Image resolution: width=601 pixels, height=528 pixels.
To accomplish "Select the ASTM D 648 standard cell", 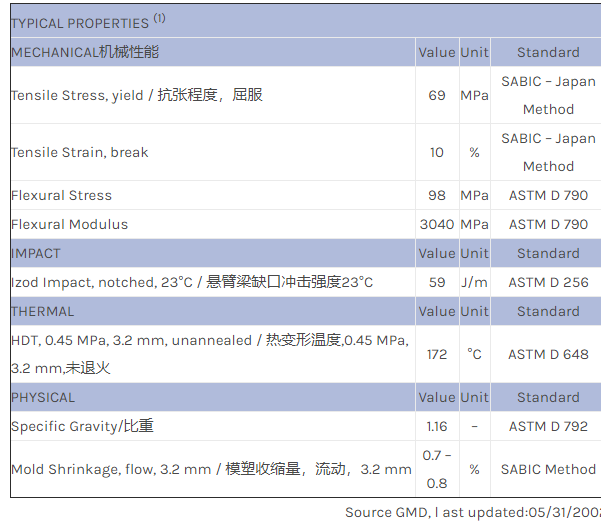I will click(x=548, y=354).
